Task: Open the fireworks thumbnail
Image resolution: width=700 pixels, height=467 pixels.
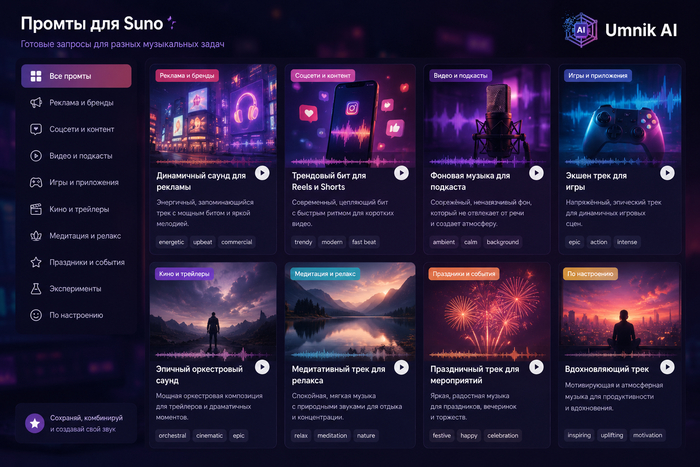Action: coord(487,311)
